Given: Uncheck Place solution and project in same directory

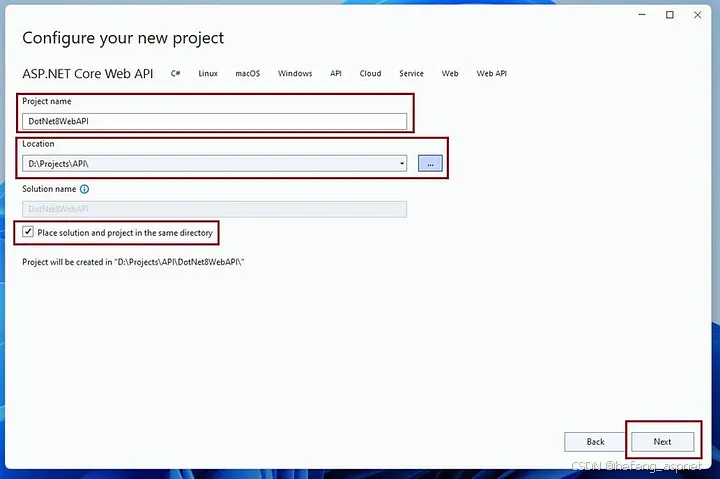Looking at the screenshot, I should click(28, 232).
